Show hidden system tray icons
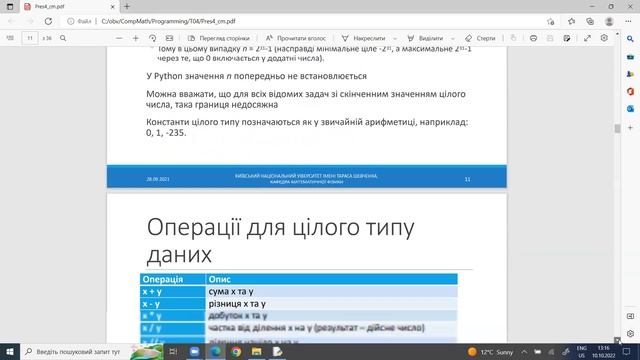 point(524,352)
